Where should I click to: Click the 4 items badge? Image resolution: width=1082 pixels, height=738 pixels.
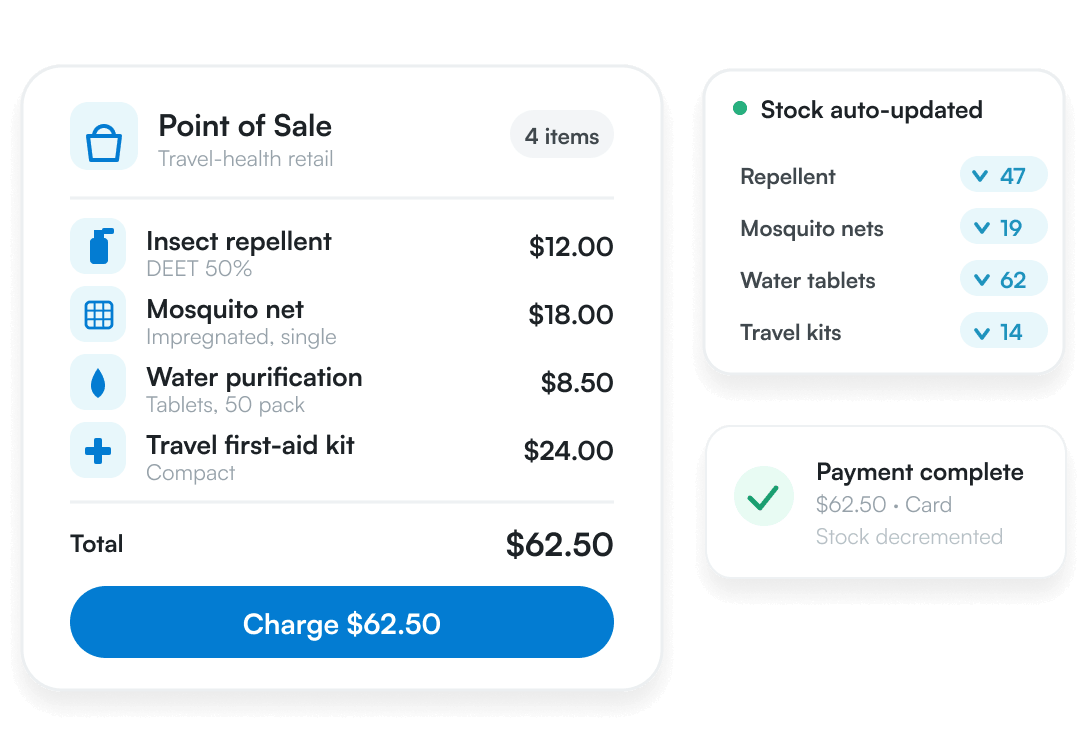coord(562,135)
